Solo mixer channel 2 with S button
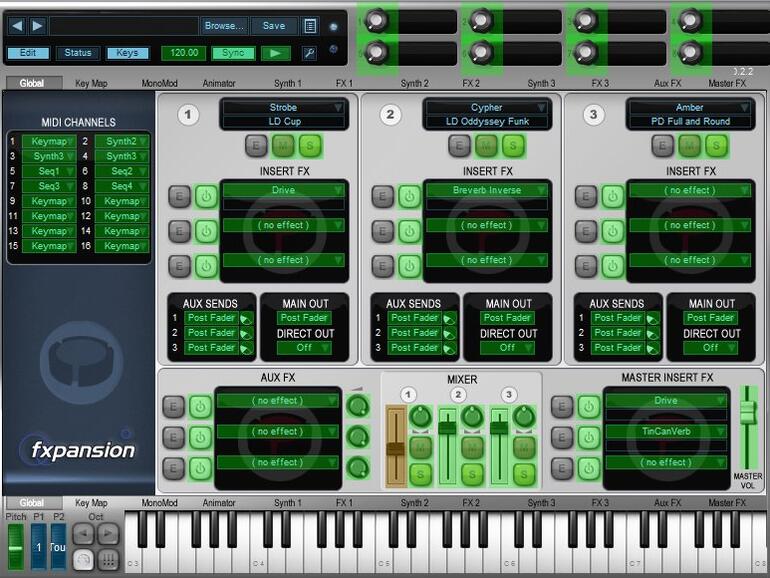770x578 pixels. [x=472, y=474]
